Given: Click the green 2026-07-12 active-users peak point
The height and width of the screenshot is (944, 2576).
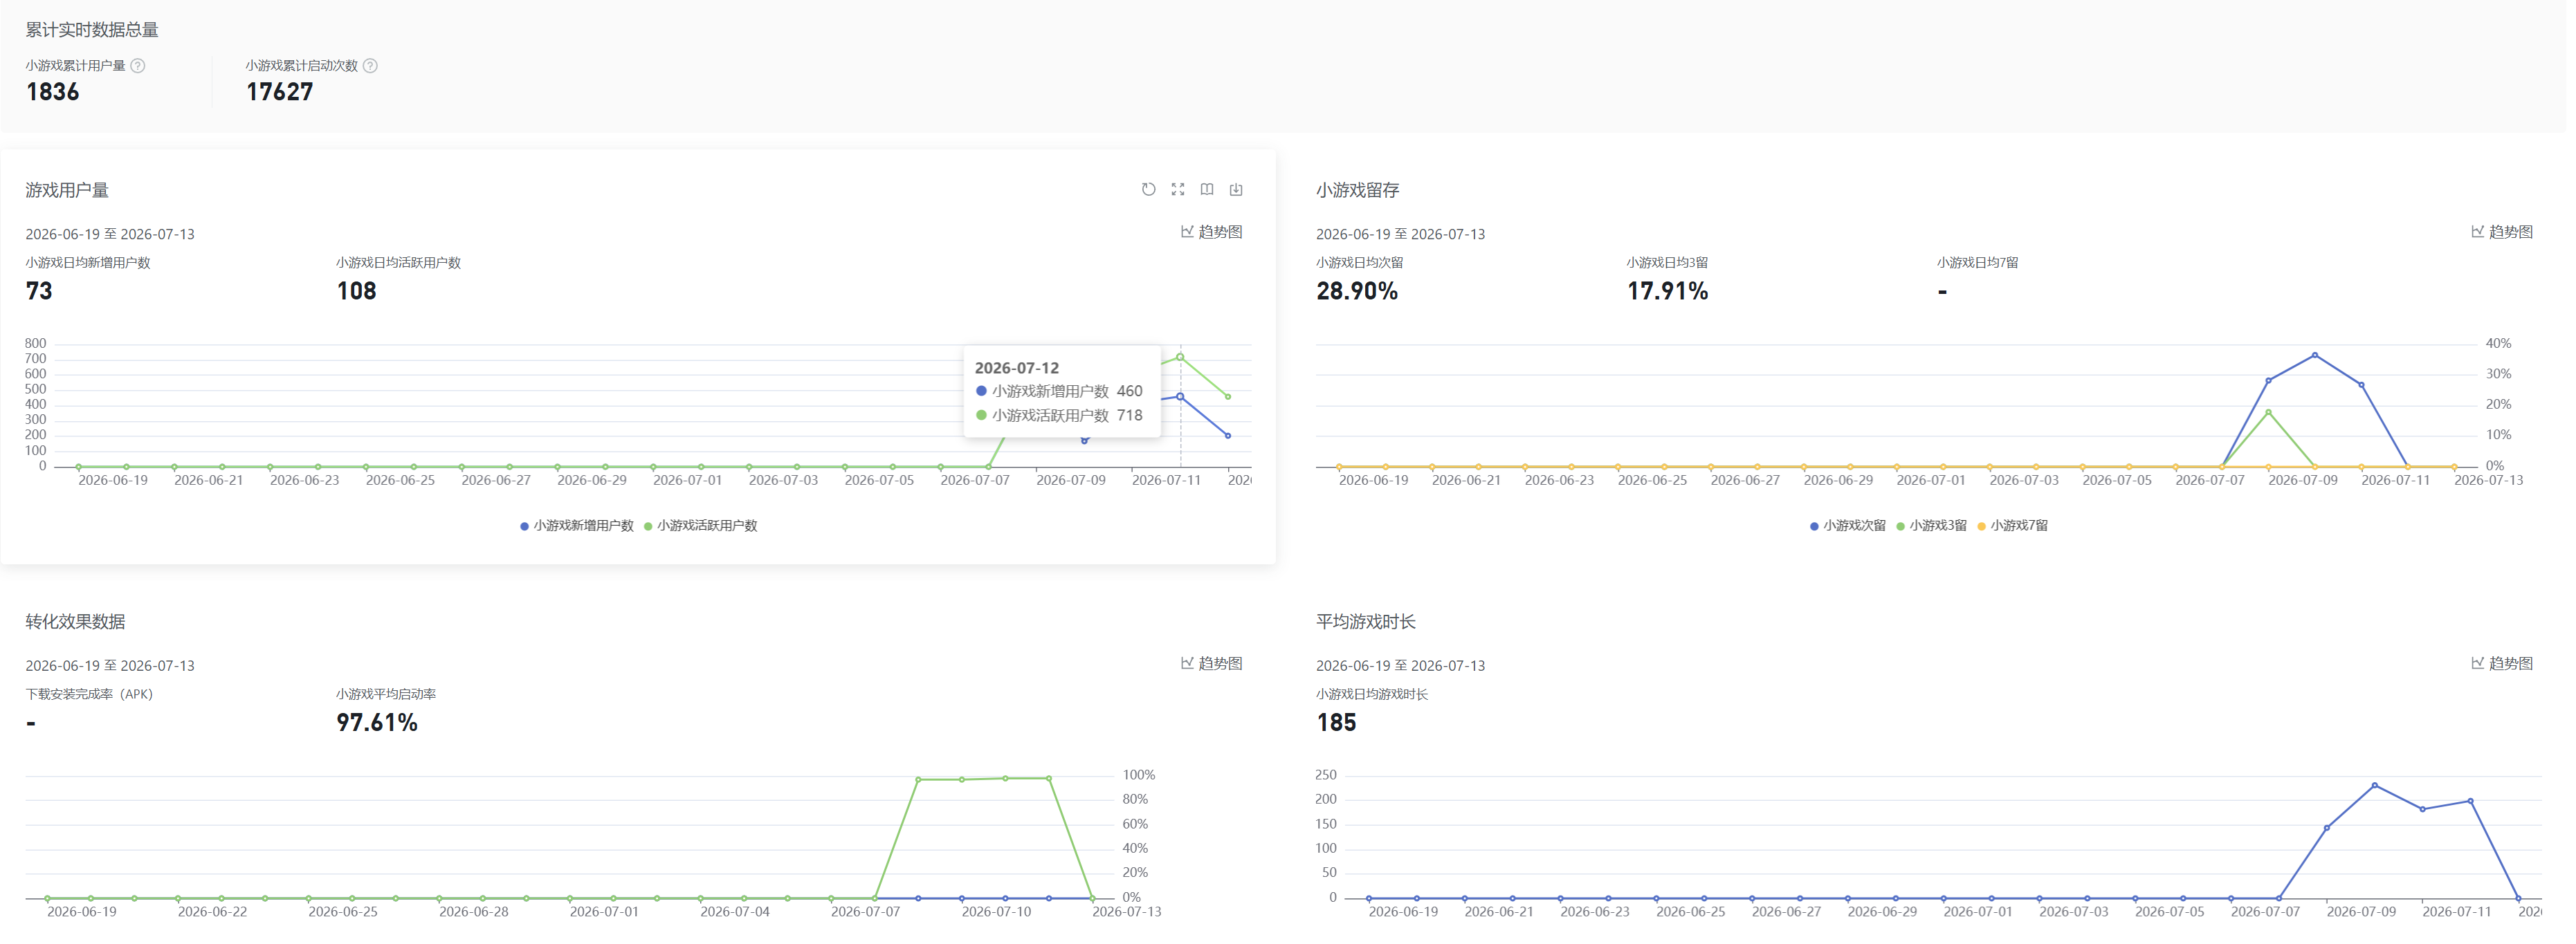Looking at the screenshot, I should (x=1180, y=357).
